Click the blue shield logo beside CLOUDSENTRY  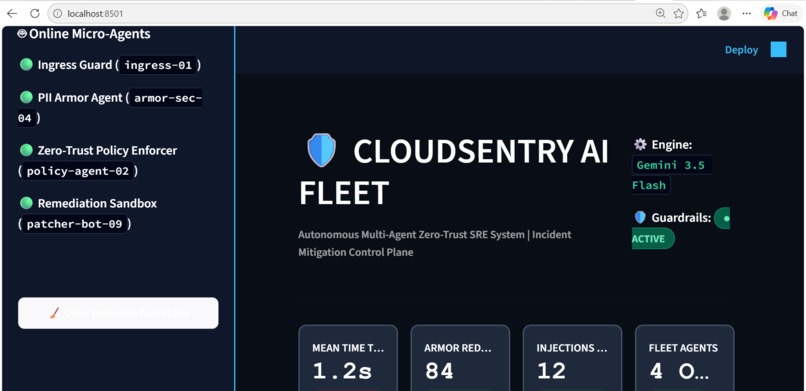coord(322,150)
